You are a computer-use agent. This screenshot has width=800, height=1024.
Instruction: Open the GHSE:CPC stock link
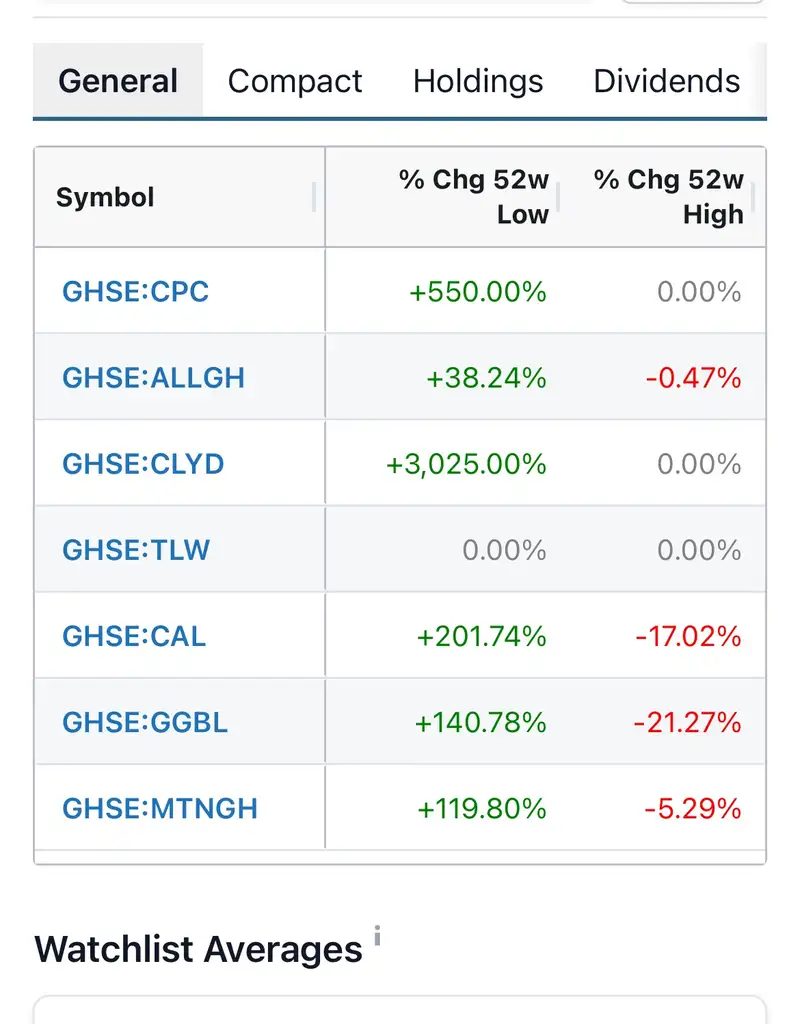click(136, 291)
